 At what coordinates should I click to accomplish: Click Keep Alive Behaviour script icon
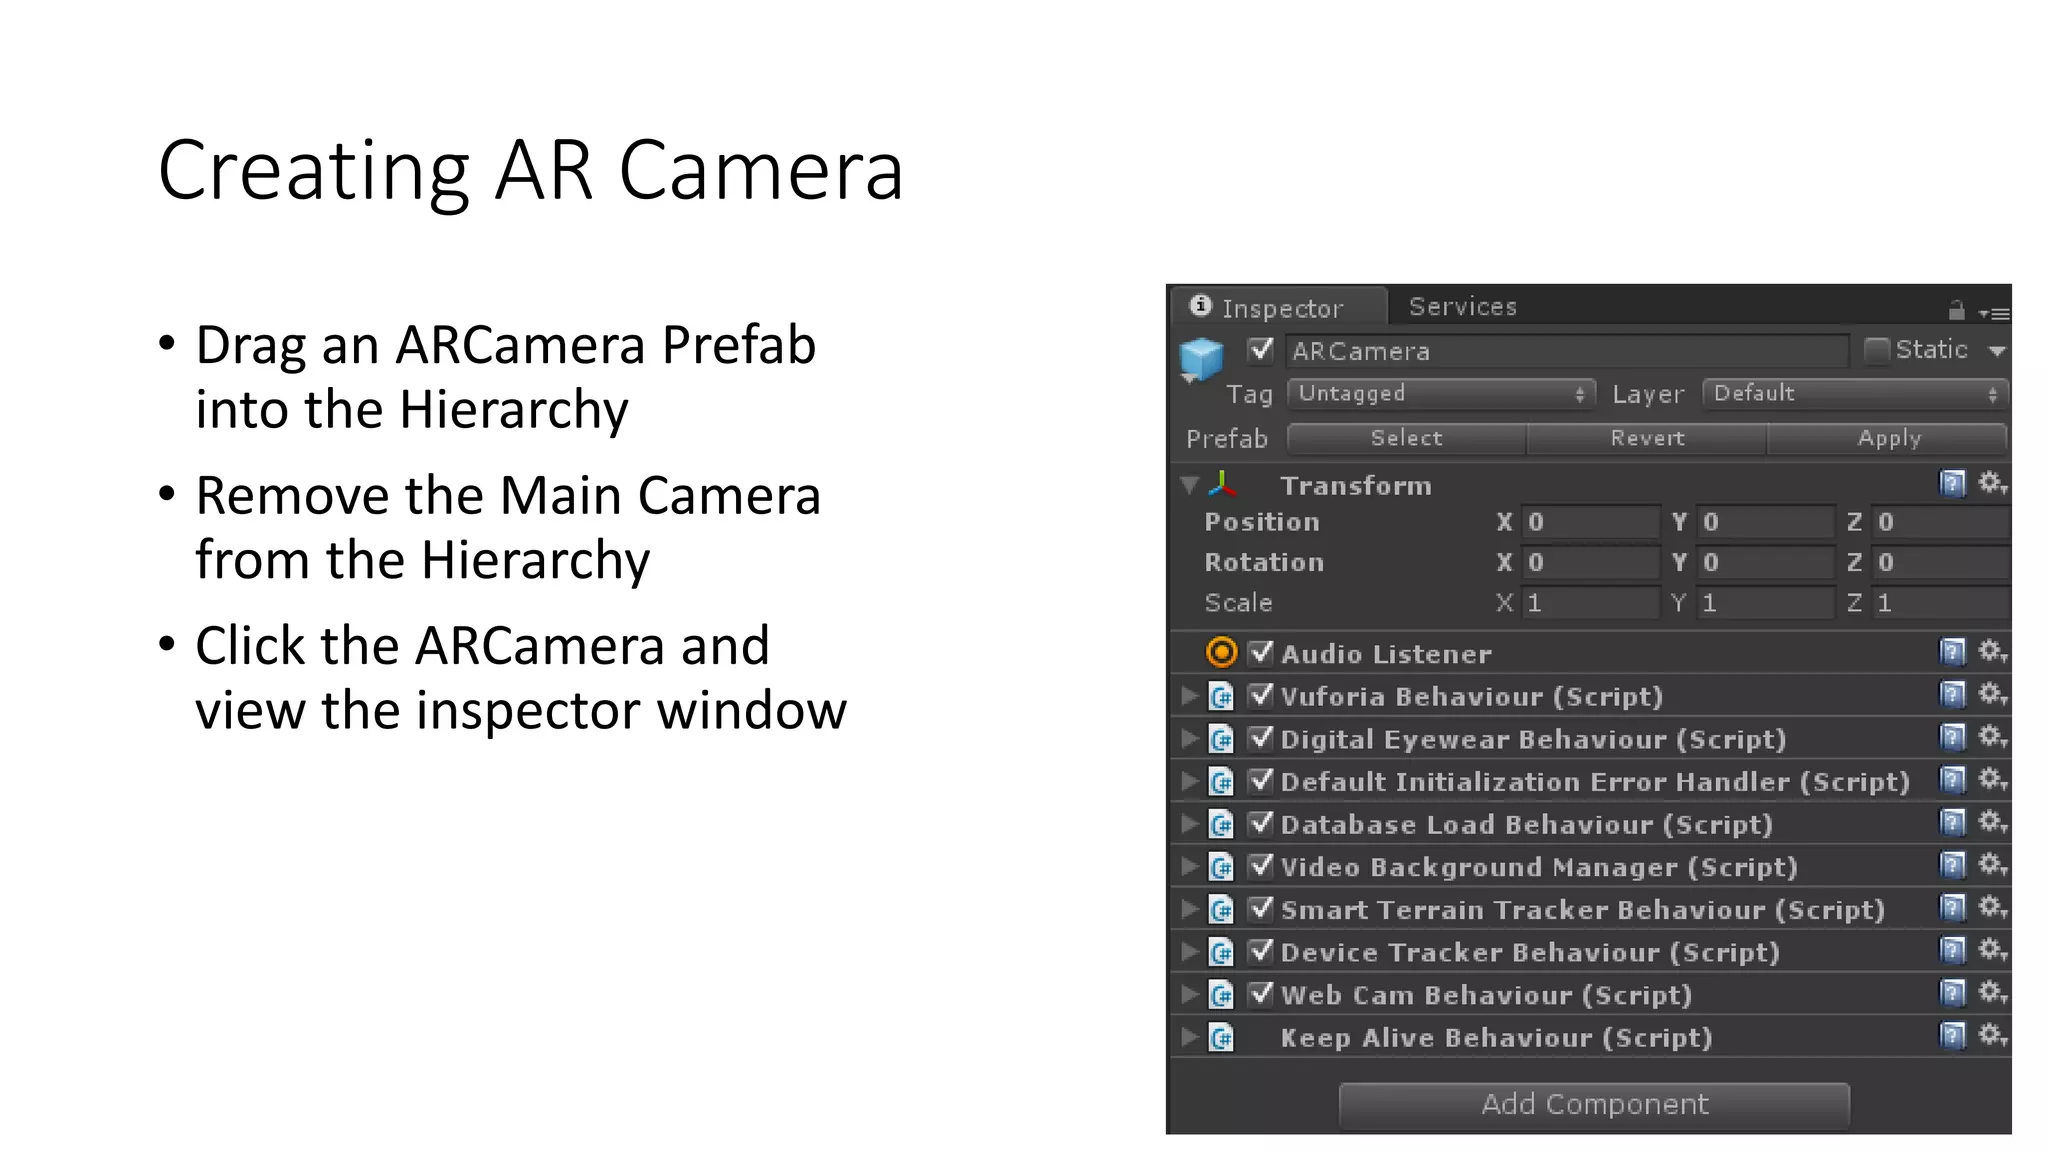click(x=1221, y=1038)
